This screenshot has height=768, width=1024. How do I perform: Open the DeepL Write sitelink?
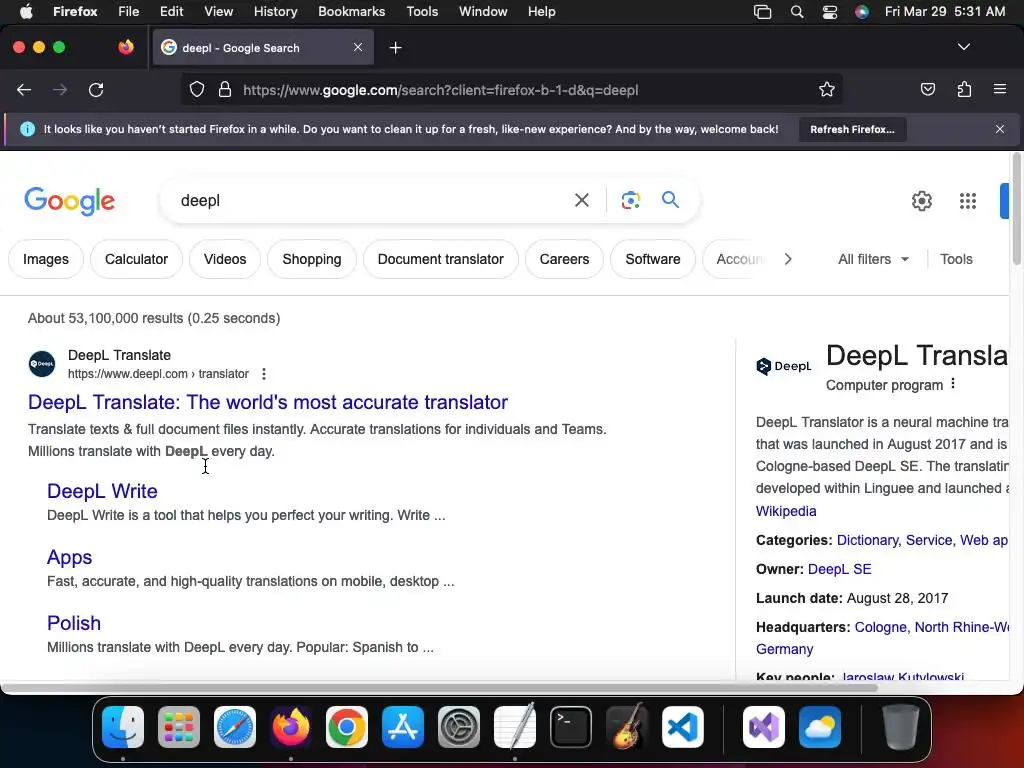point(102,491)
